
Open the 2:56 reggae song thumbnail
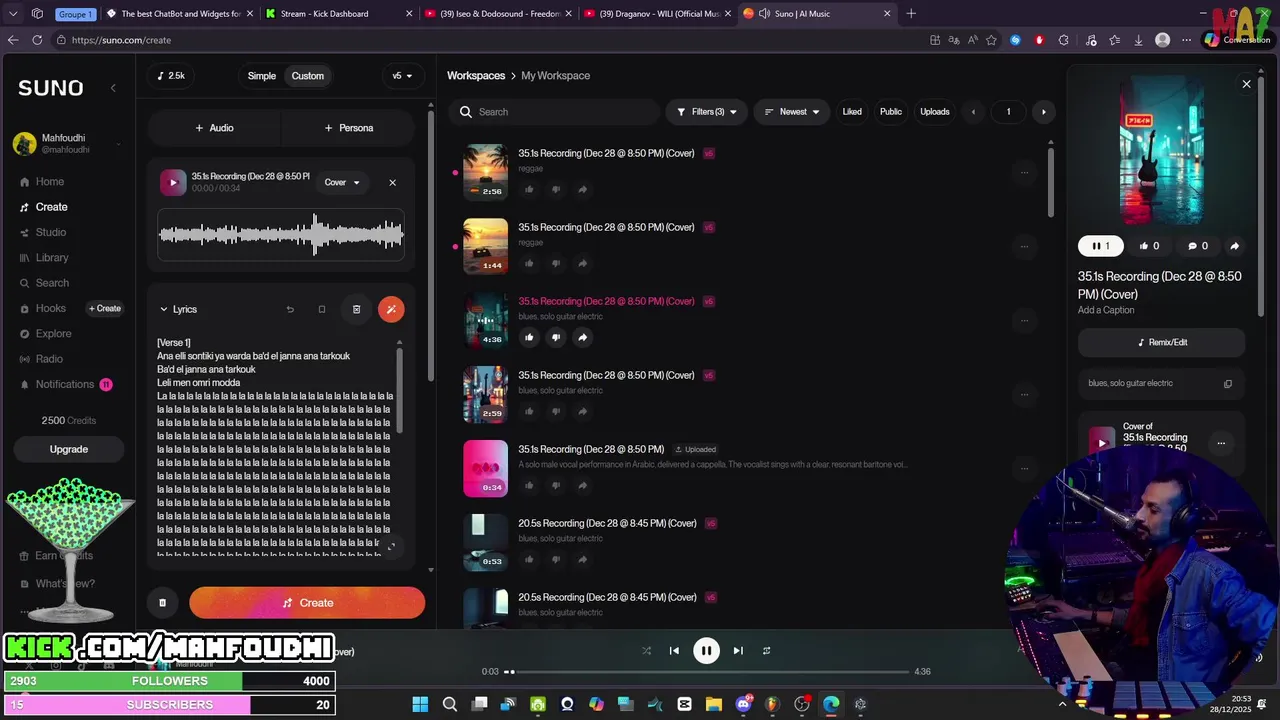pos(485,172)
